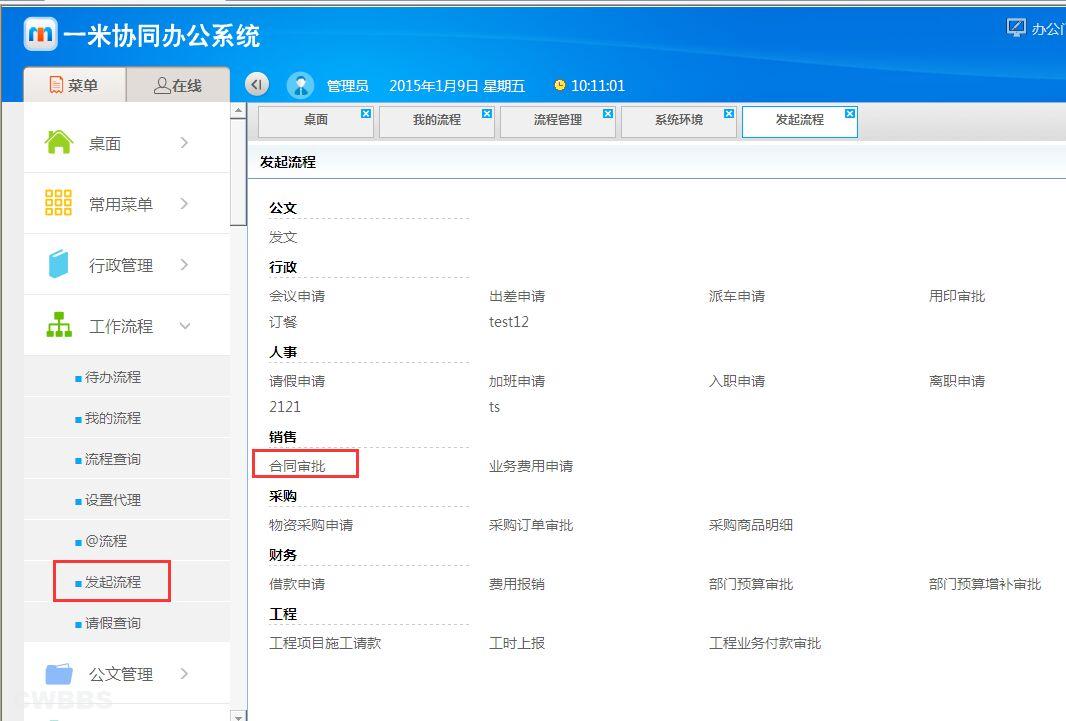This screenshot has height=721, width=1066.
Task: Open the 流程管理 page tab
Action: [557, 122]
